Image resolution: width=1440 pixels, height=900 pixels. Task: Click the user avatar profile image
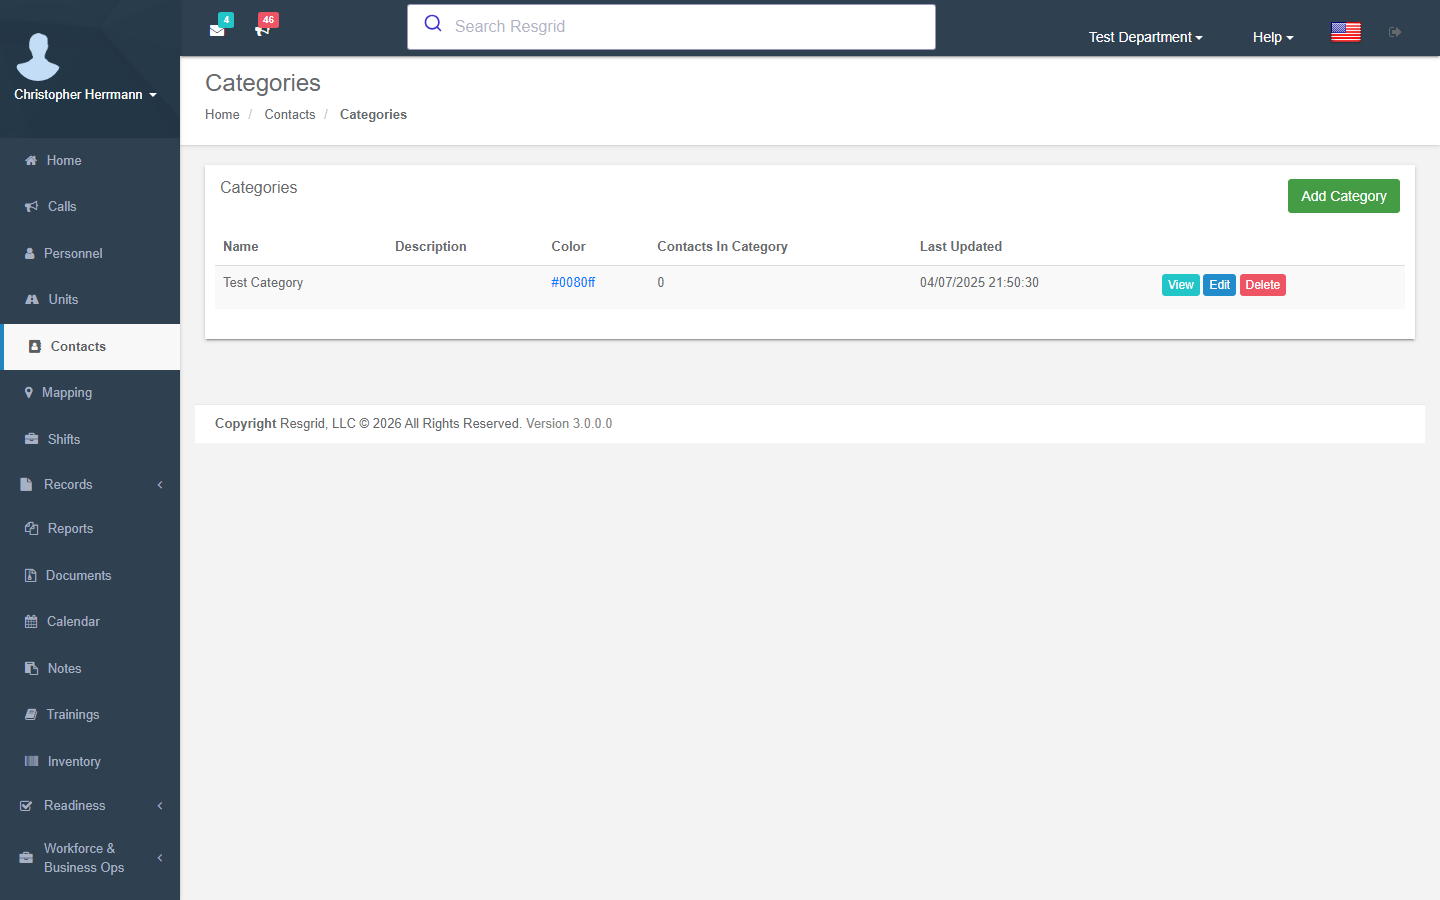pyautogui.click(x=38, y=57)
